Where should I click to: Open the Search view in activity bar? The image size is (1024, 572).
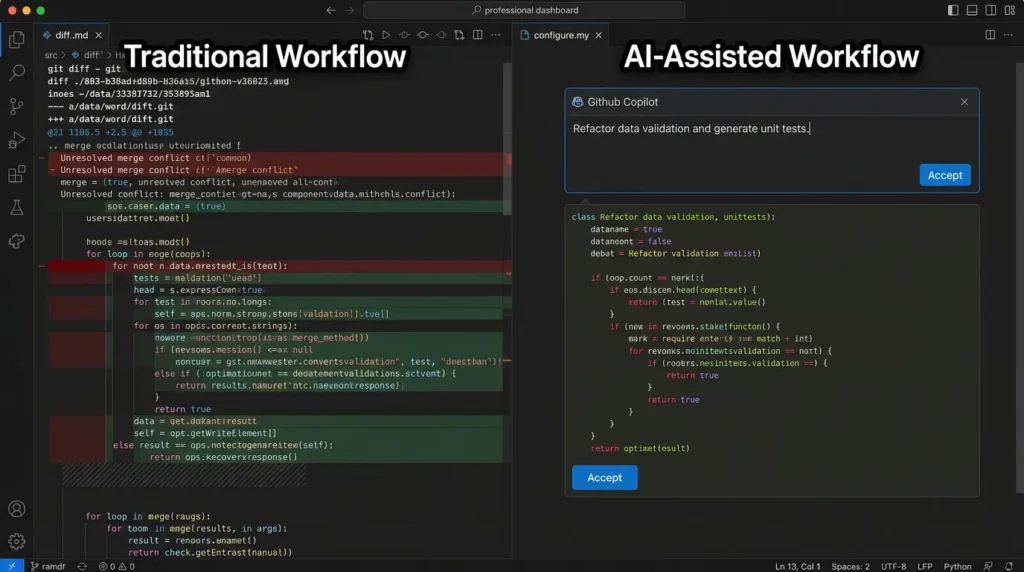pyautogui.click(x=17, y=72)
